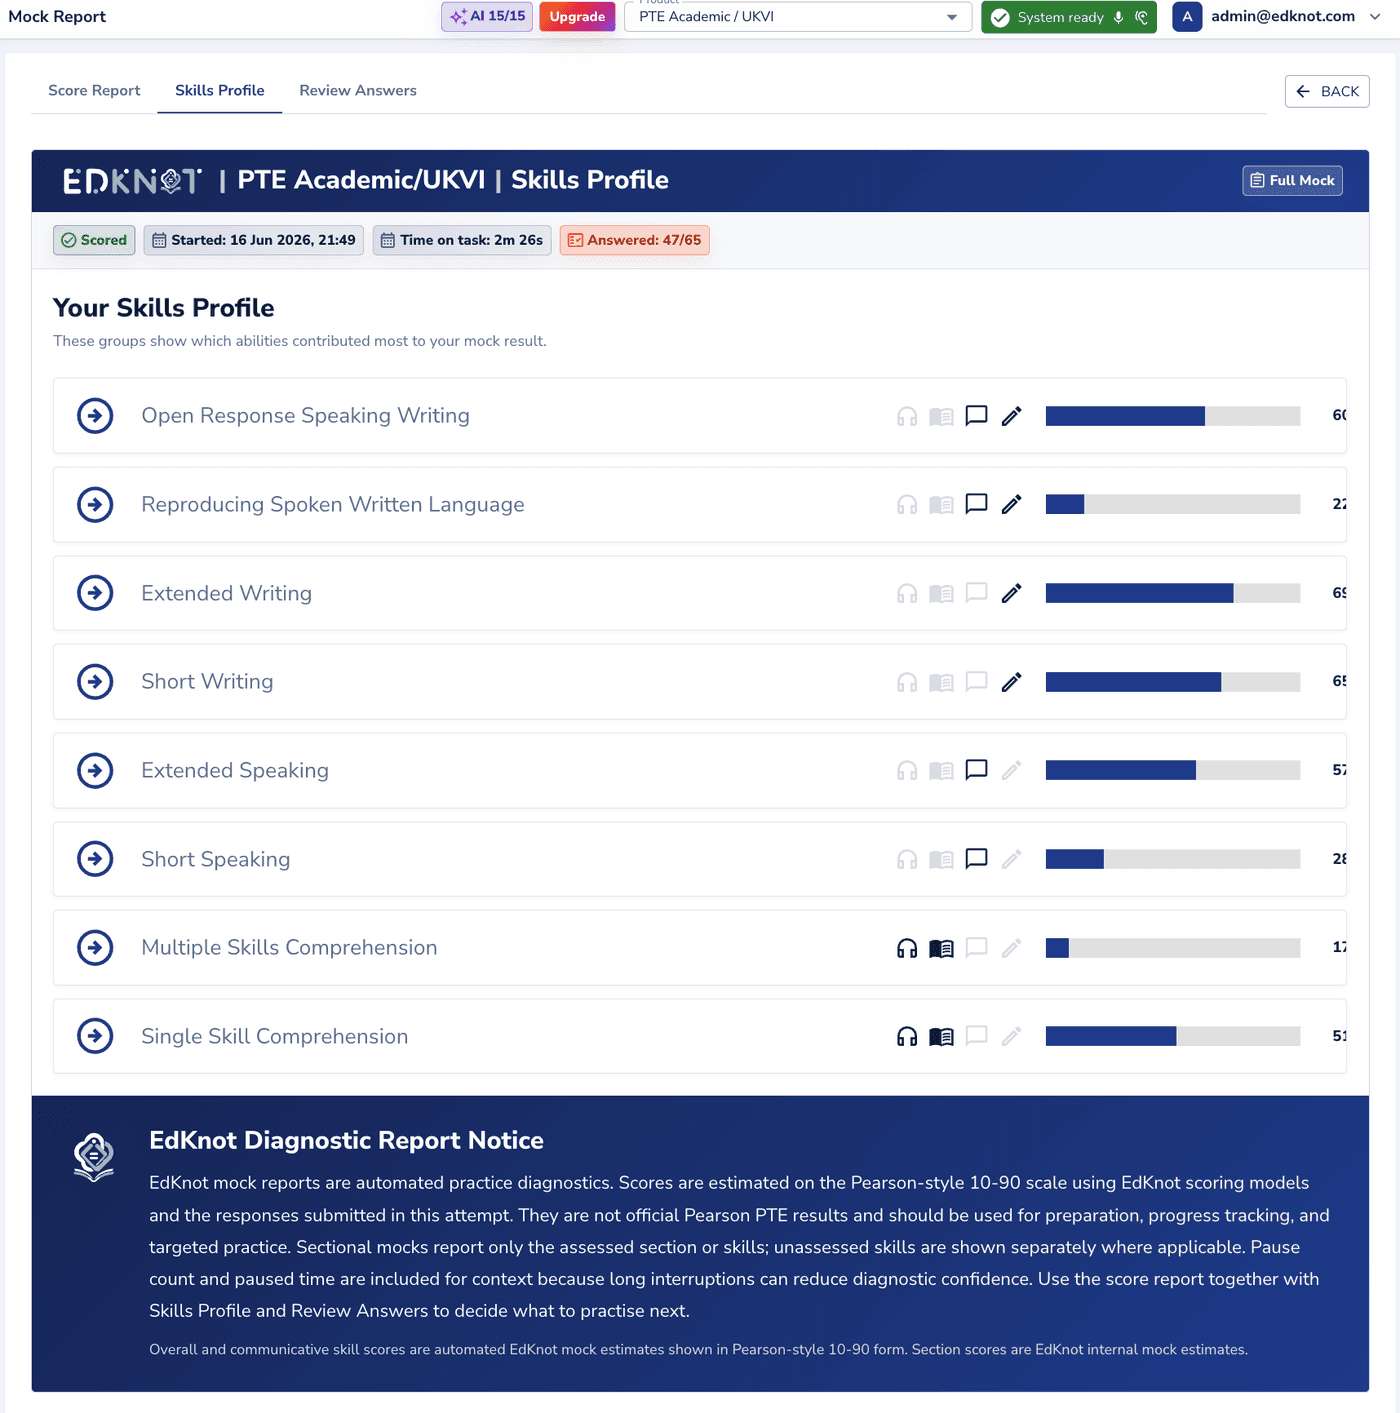Click the Open Response Speaking Writing score bar
Viewport: 1400px width, 1413px height.
(x=1173, y=416)
